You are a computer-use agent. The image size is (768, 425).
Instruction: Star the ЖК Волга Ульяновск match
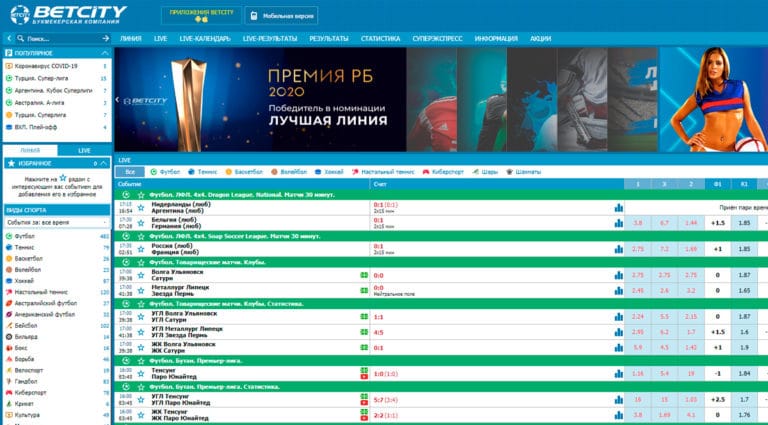[141, 348]
